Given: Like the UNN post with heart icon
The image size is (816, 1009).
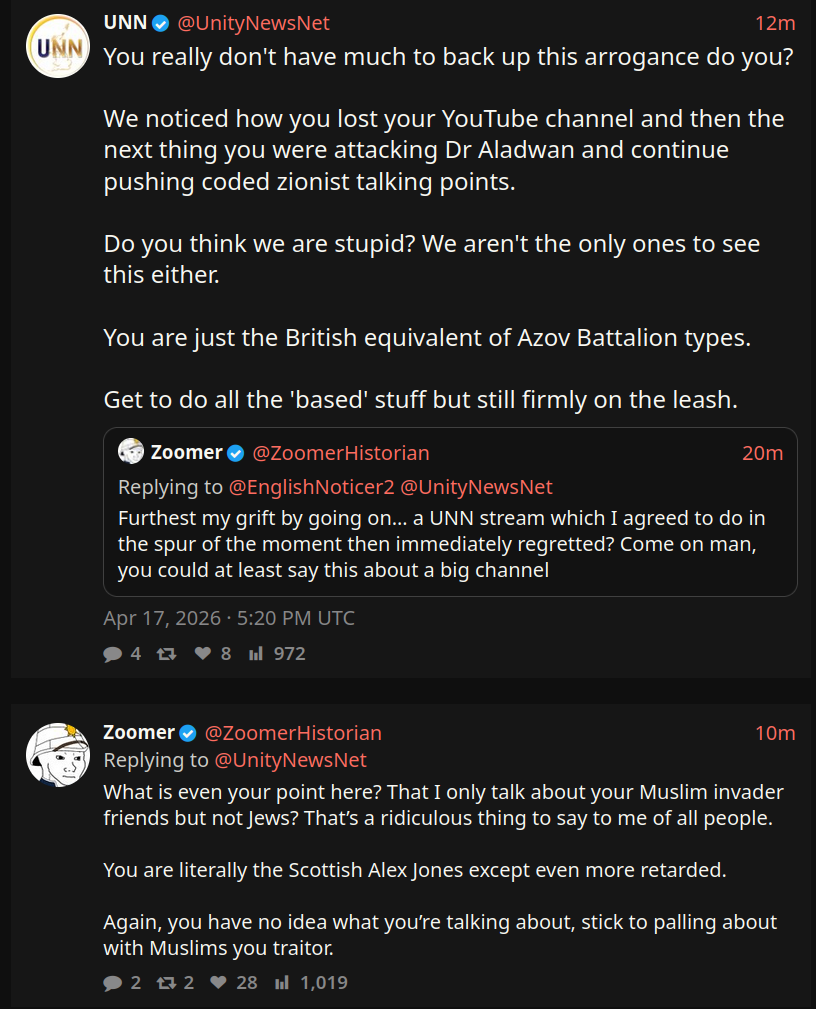Looking at the screenshot, I should (202, 654).
